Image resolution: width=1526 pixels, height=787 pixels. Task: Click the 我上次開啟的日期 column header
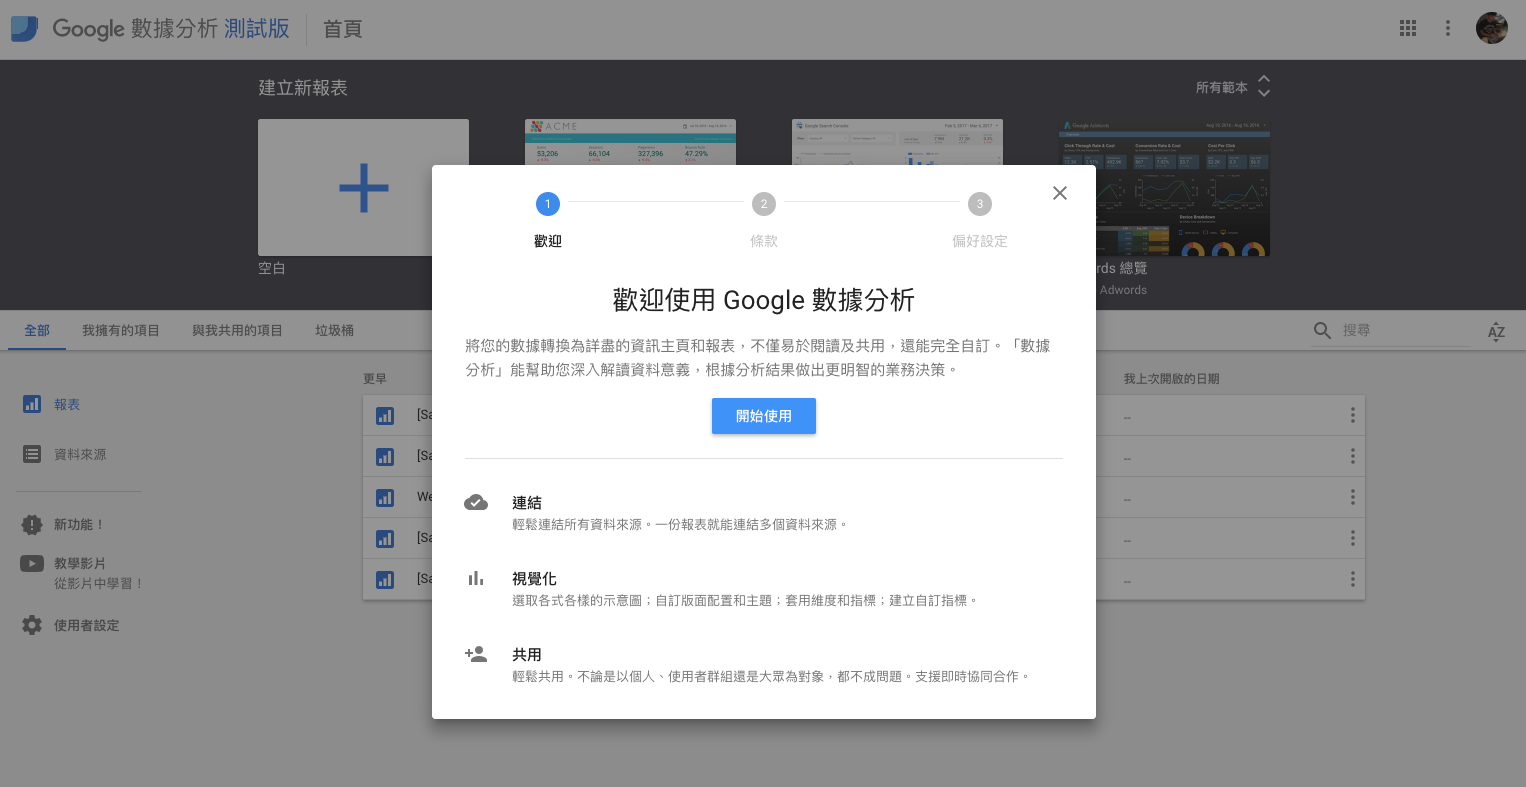pos(1171,378)
